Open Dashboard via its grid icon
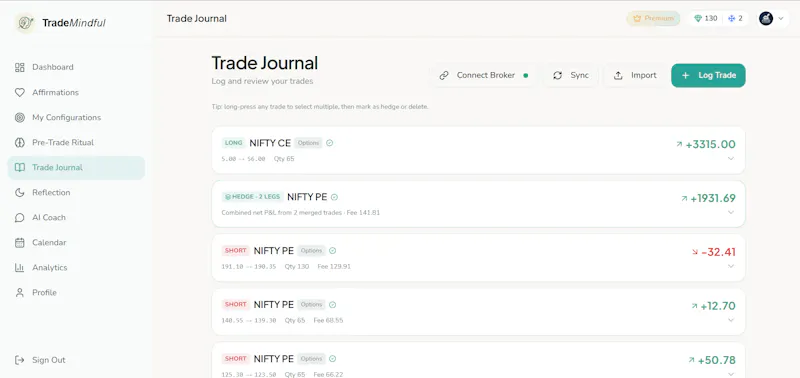 [19, 67]
